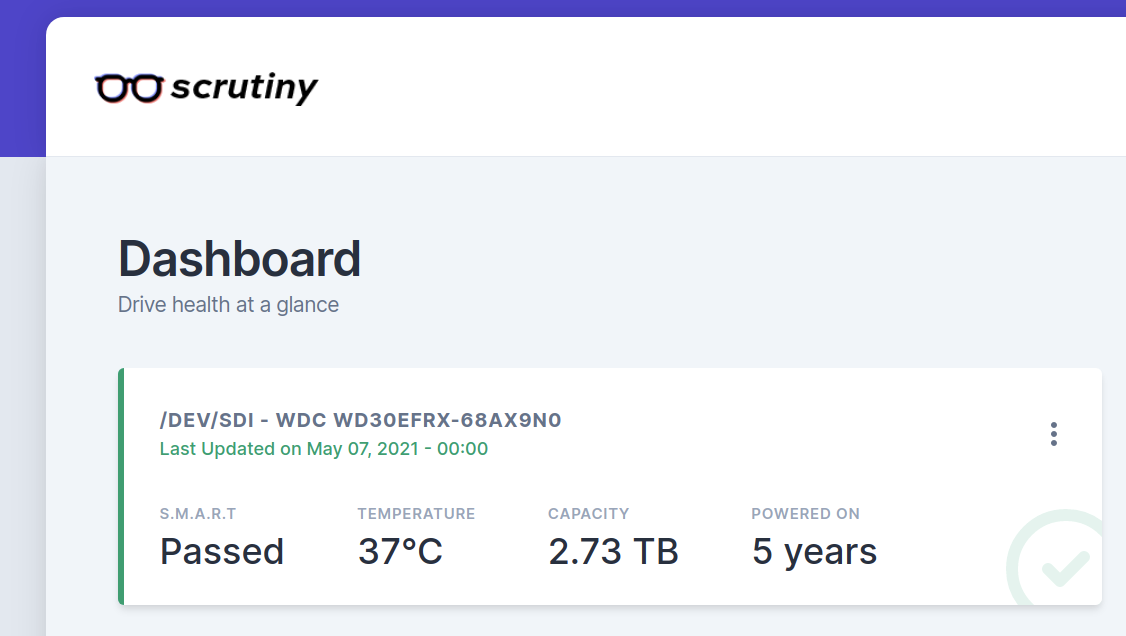Open the three-dot menu on the drive card
This screenshot has height=636, width=1126.
tap(1053, 434)
